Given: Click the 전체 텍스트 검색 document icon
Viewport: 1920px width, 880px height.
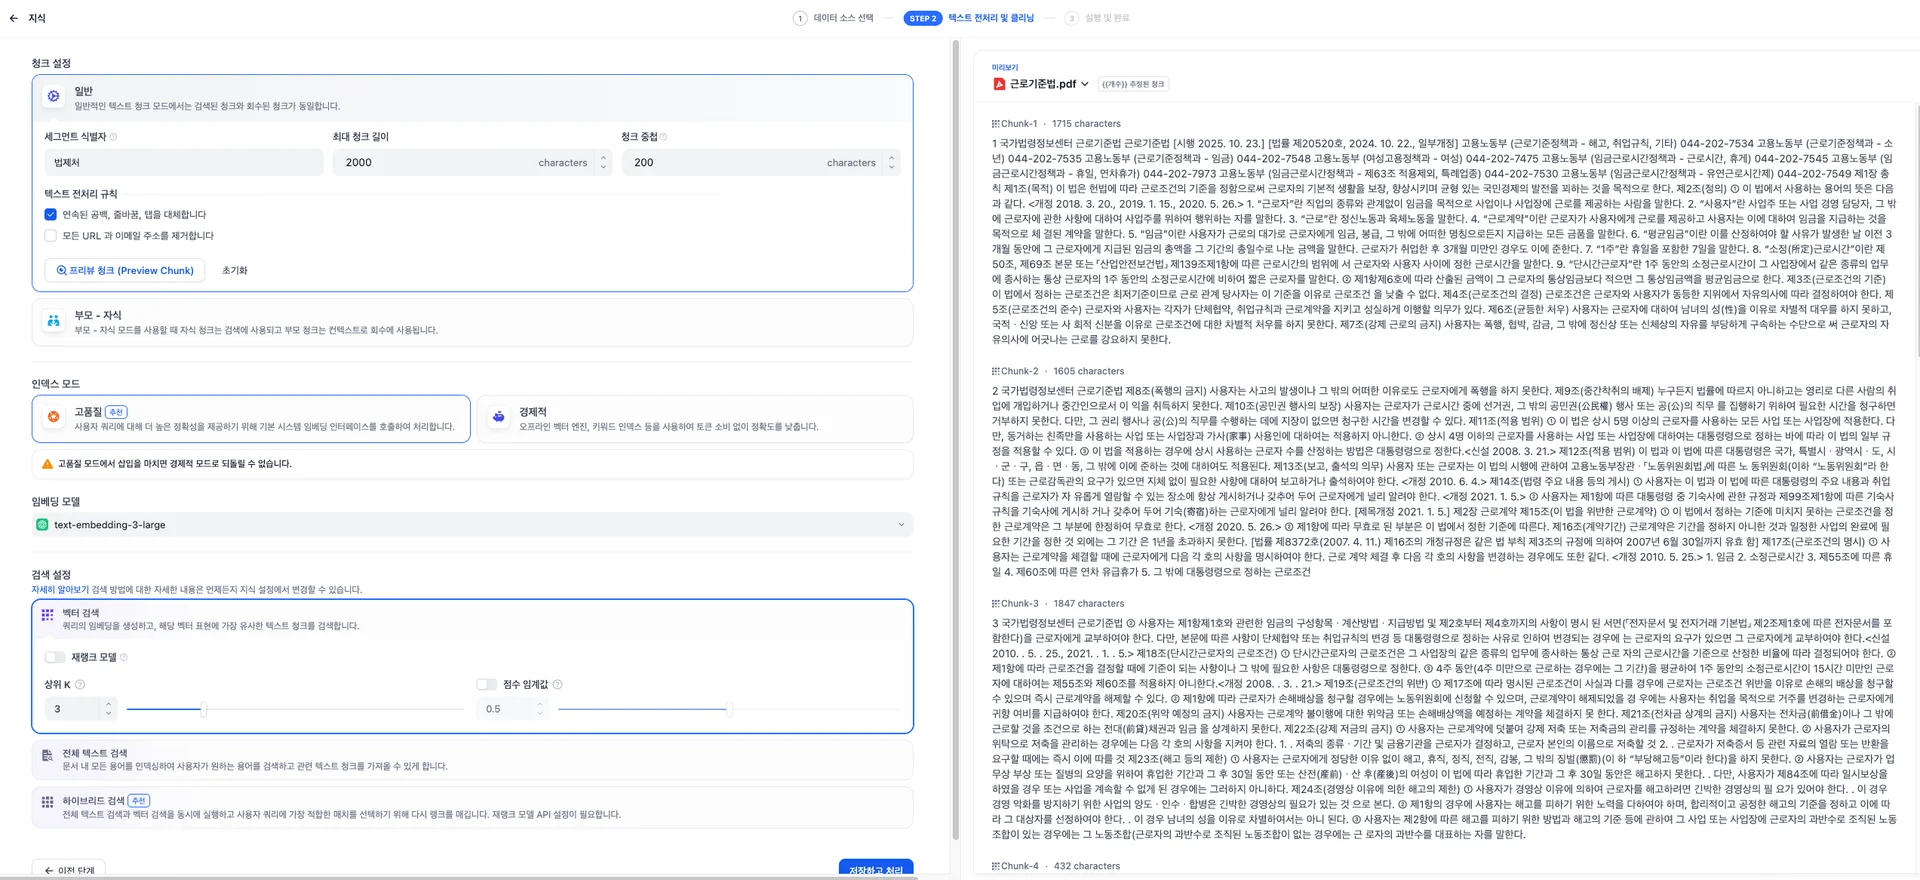Looking at the screenshot, I should [47, 756].
